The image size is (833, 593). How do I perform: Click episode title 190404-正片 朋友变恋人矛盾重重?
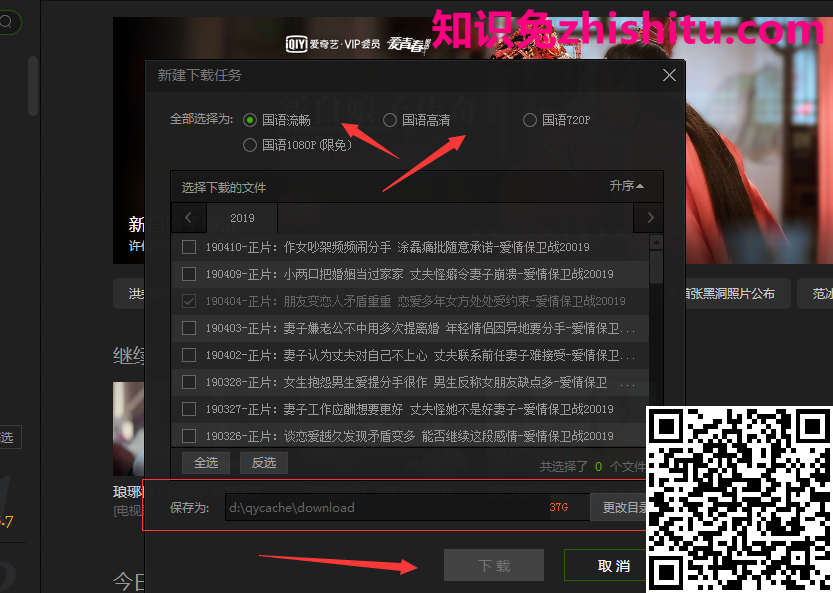point(415,301)
